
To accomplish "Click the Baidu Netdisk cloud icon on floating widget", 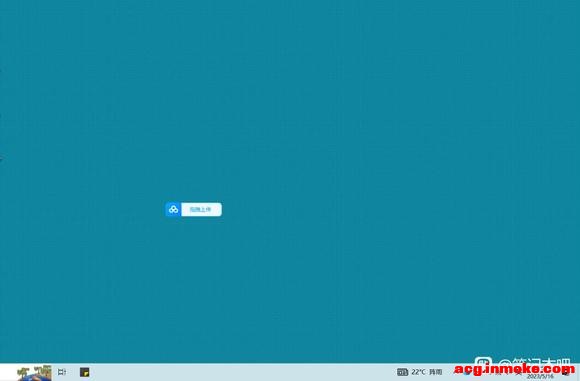I will coord(173,210).
